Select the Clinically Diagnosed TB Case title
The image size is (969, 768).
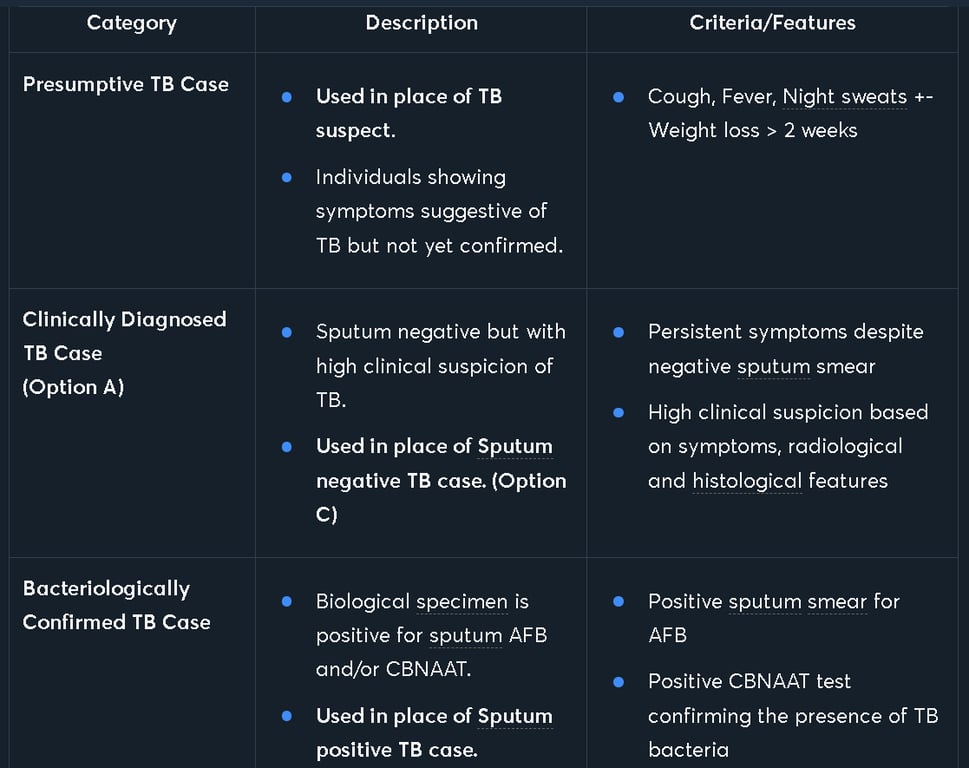coord(124,336)
